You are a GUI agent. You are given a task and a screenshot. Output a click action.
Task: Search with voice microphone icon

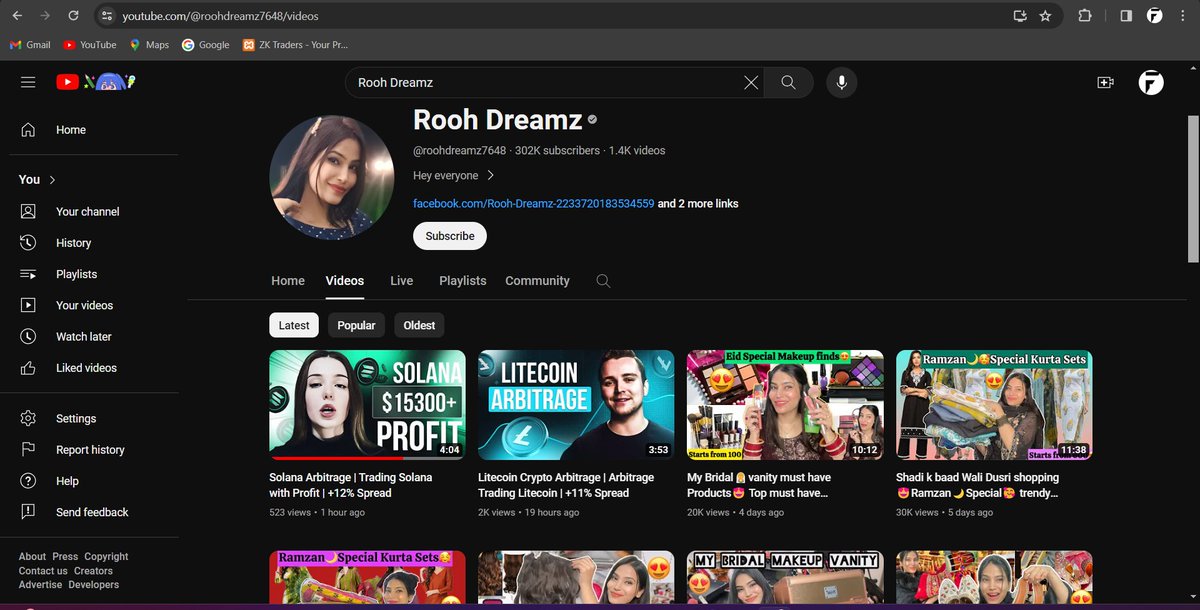[842, 82]
